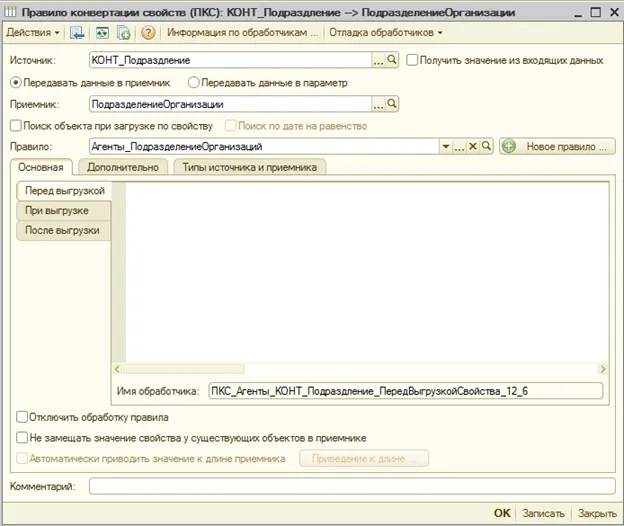Expand the Правило dropdown arrow
The image size is (624, 526).
pyautogui.click(x=446, y=146)
